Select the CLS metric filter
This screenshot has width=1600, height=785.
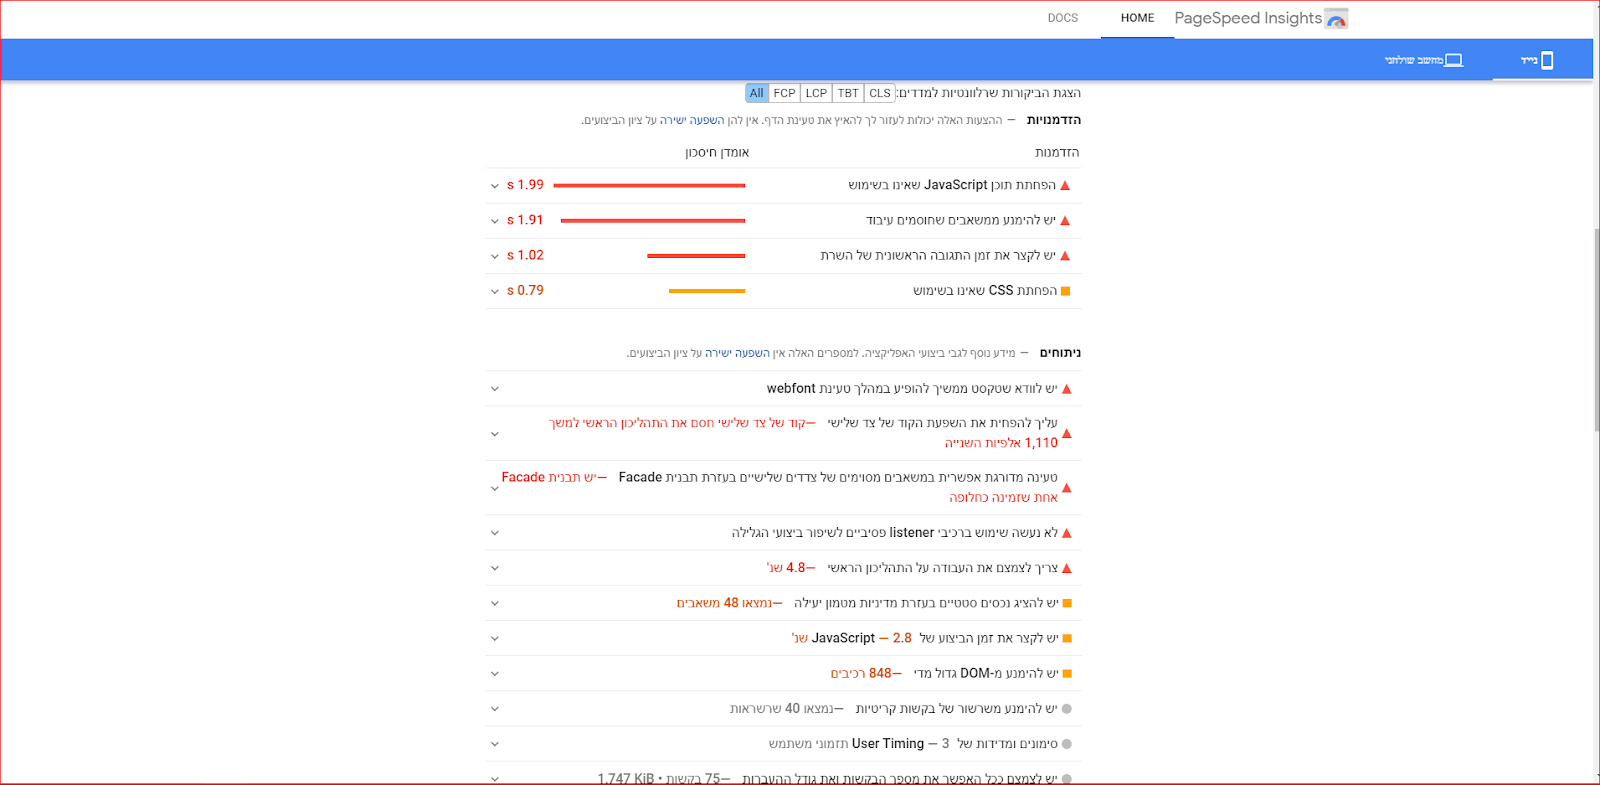coord(880,93)
